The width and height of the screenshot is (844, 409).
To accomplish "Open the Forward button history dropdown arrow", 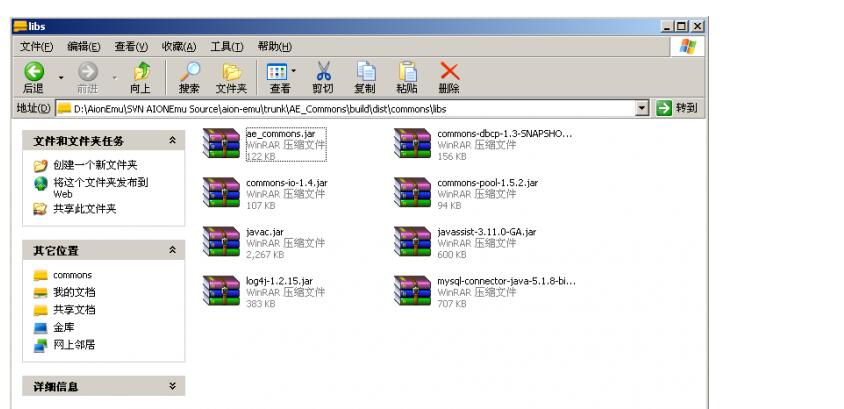I will pos(114,77).
